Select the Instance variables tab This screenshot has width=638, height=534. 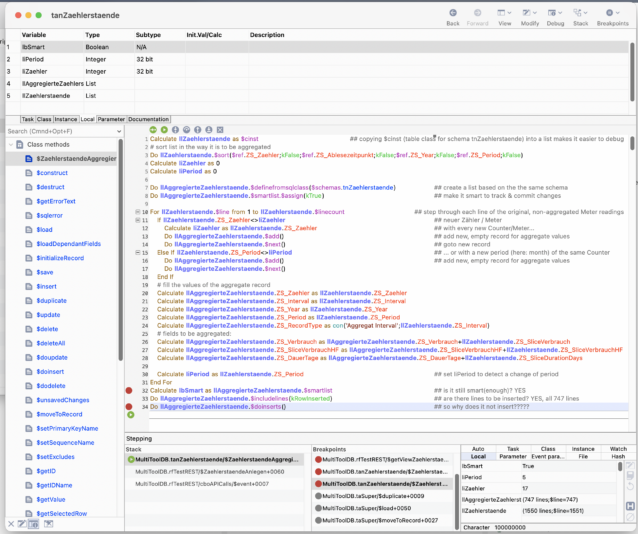67,119
